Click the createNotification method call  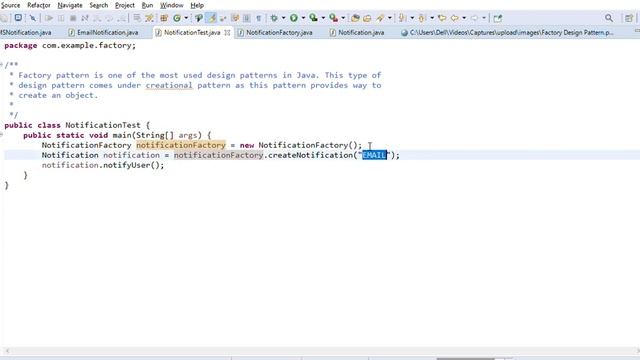[311, 155]
